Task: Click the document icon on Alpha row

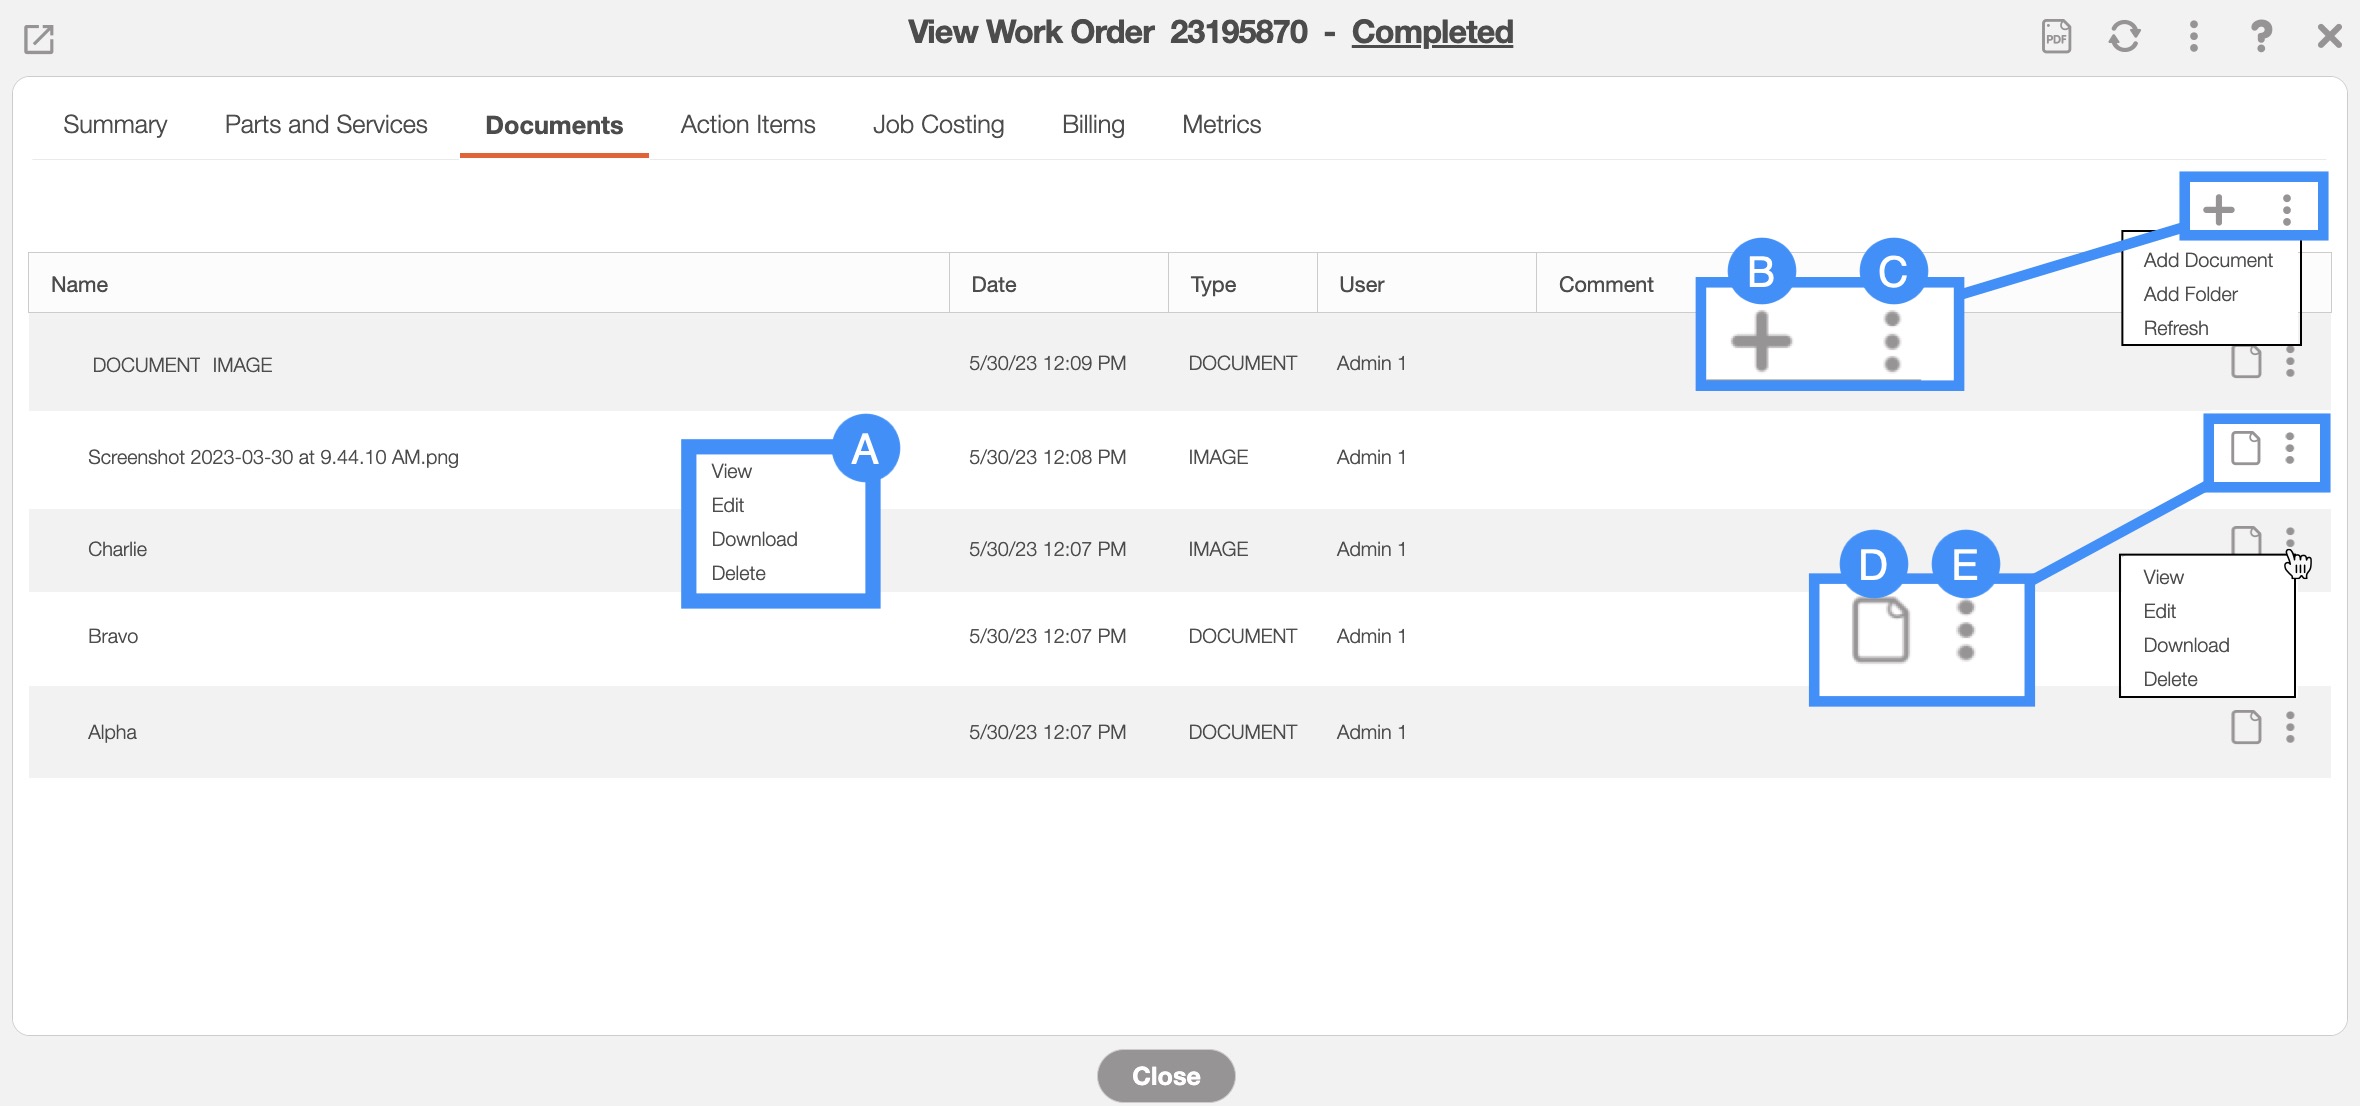Action: point(2246,727)
